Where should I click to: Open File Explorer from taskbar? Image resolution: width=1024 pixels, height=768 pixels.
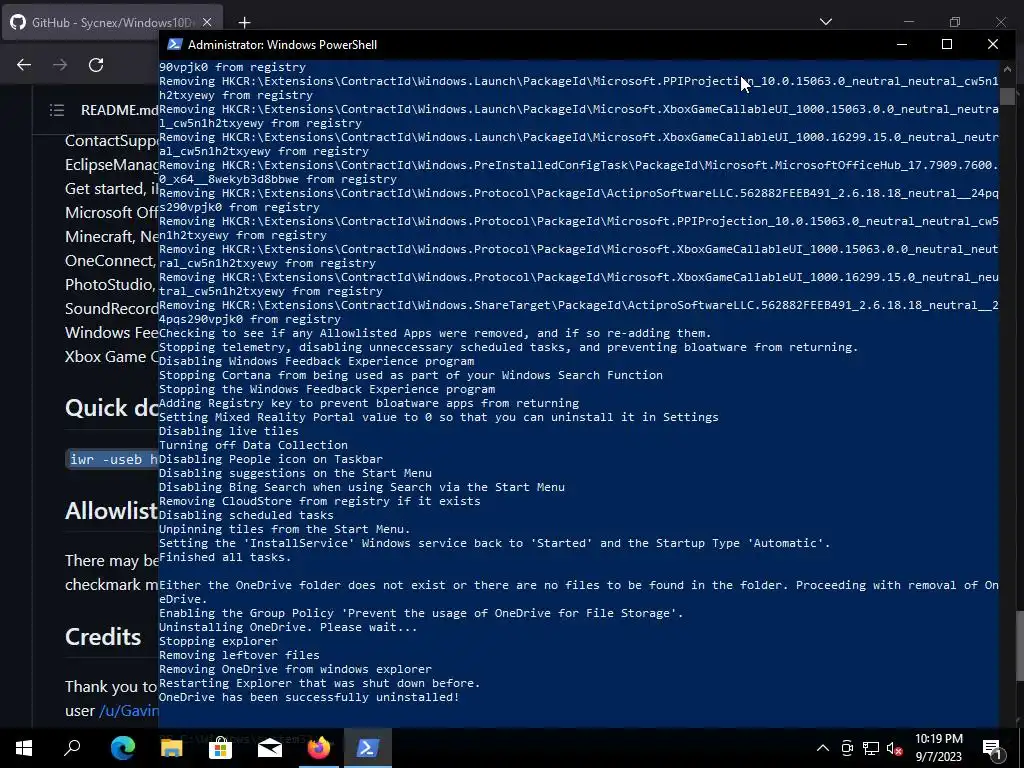pyautogui.click(x=171, y=748)
